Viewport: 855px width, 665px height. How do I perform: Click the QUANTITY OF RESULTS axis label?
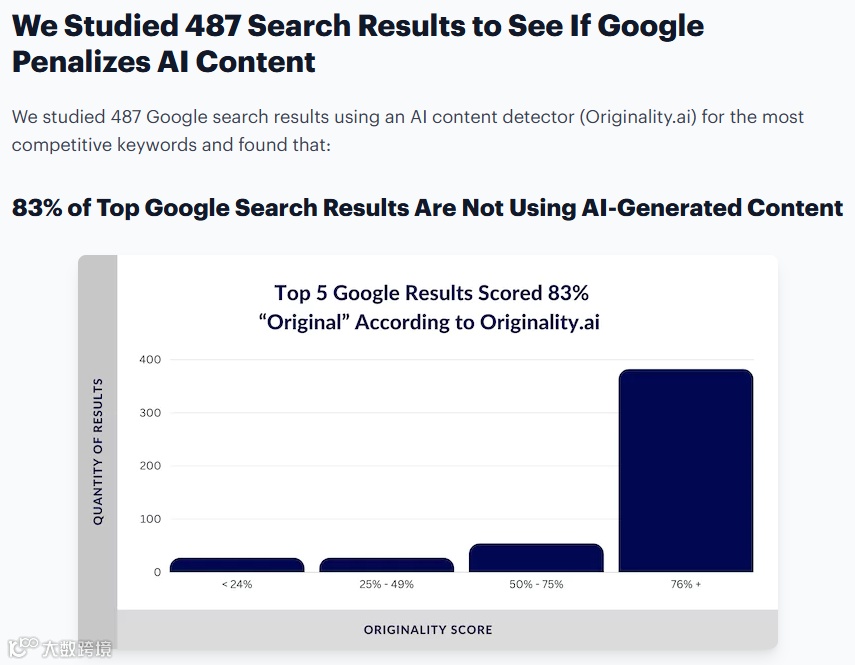click(98, 452)
